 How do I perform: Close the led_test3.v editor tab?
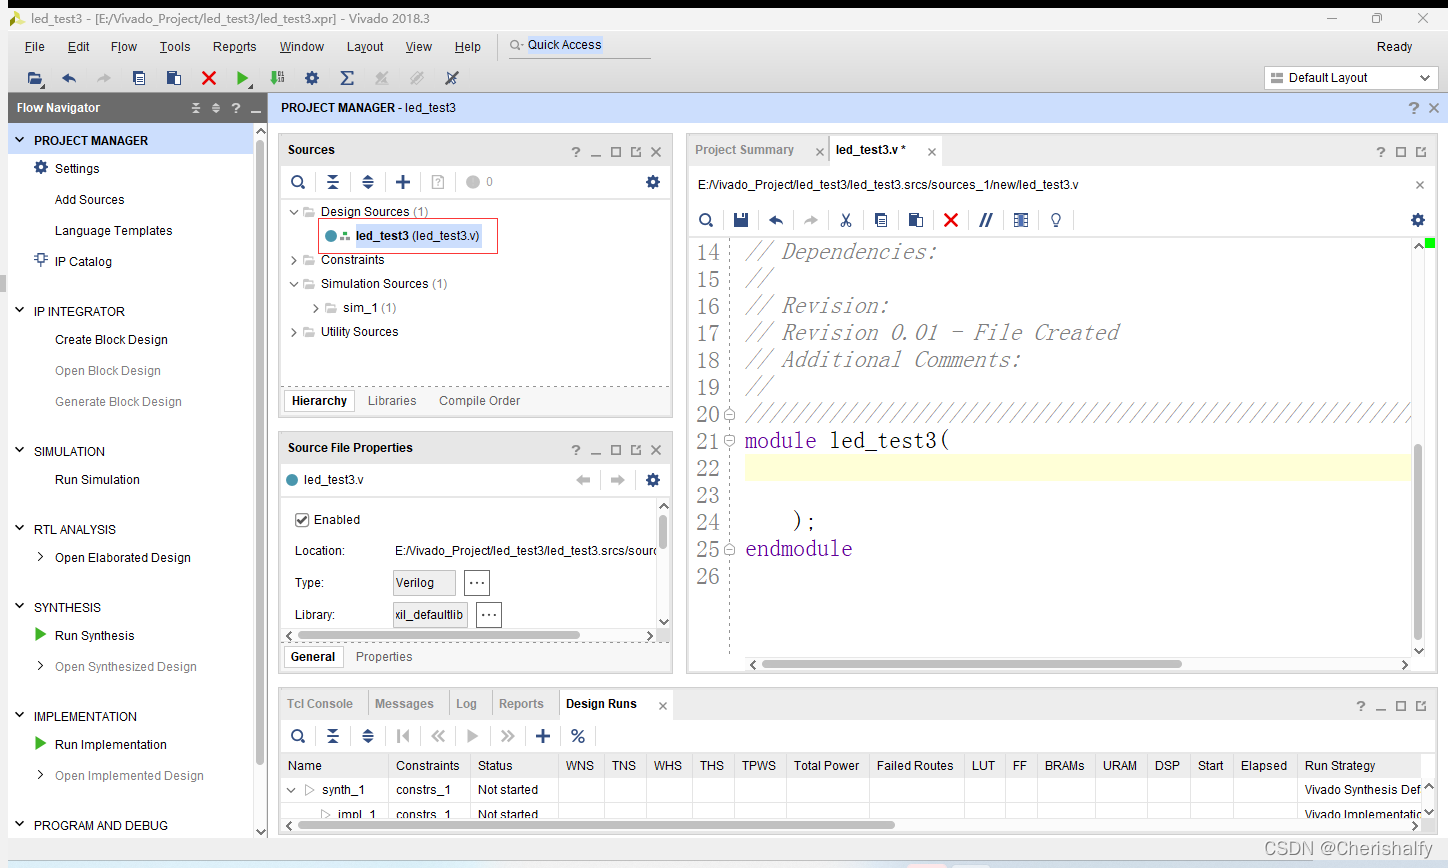(932, 152)
